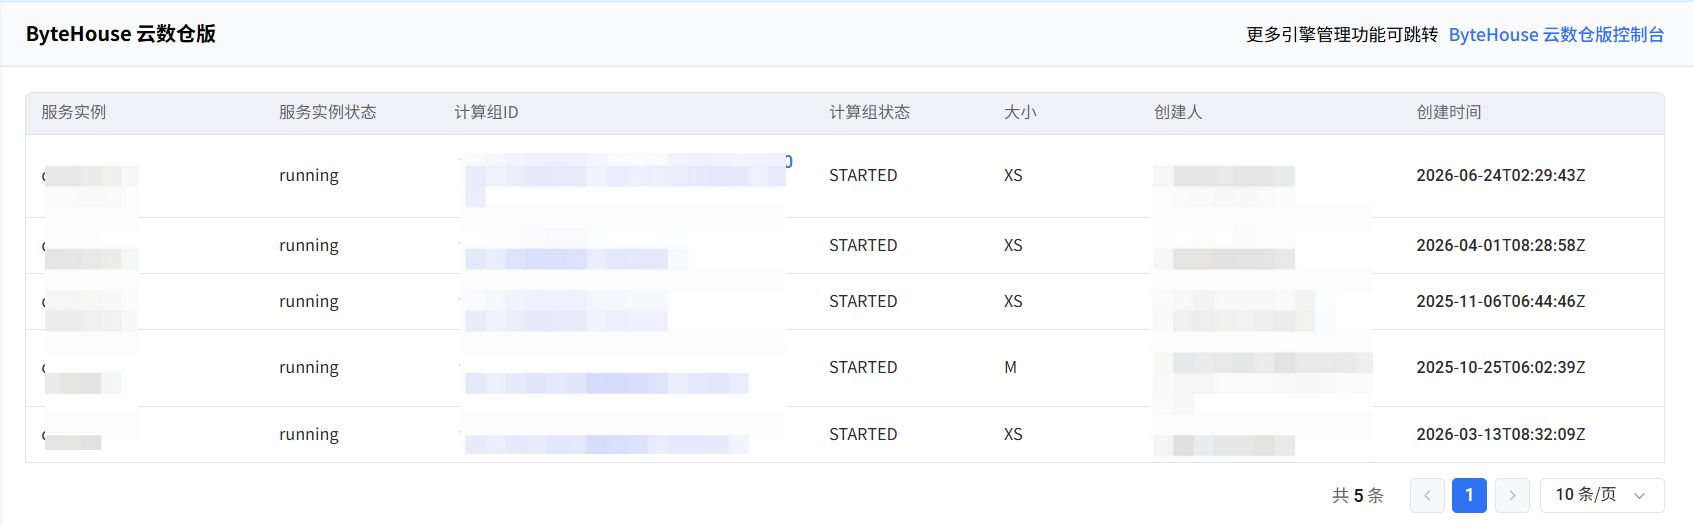This screenshot has height=526, width=1694.
Task: Click STARTED status in 2025-10-25 row
Action: [863, 367]
